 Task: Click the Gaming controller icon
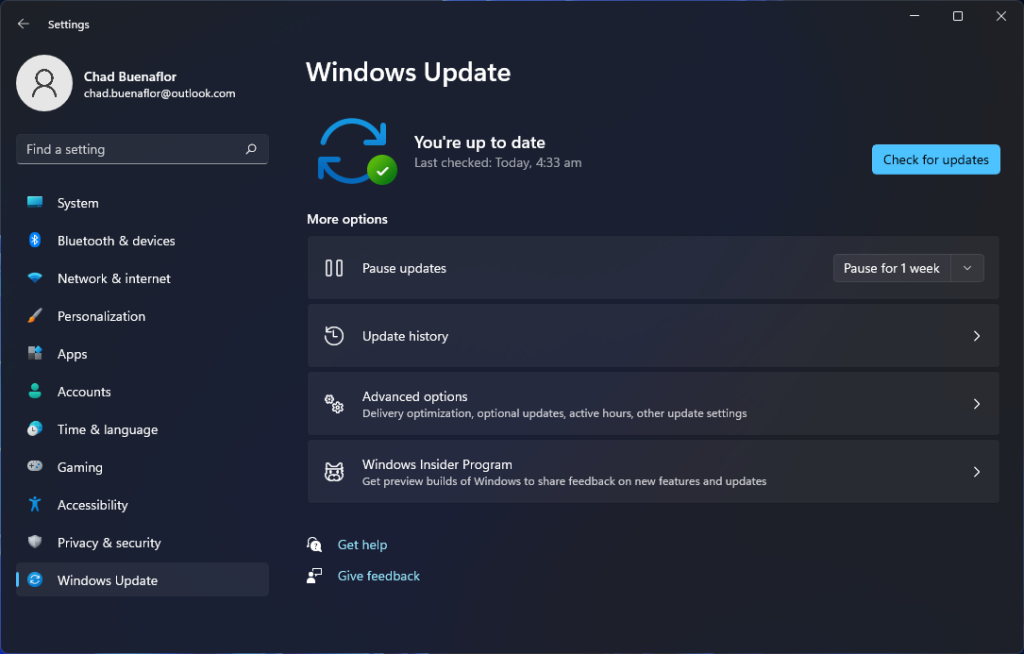(35, 466)
